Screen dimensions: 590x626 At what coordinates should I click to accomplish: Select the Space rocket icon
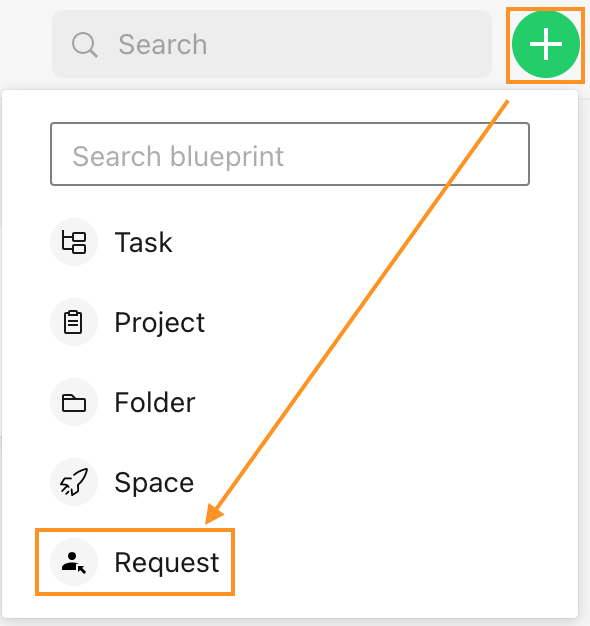click(x=74, y=482)
